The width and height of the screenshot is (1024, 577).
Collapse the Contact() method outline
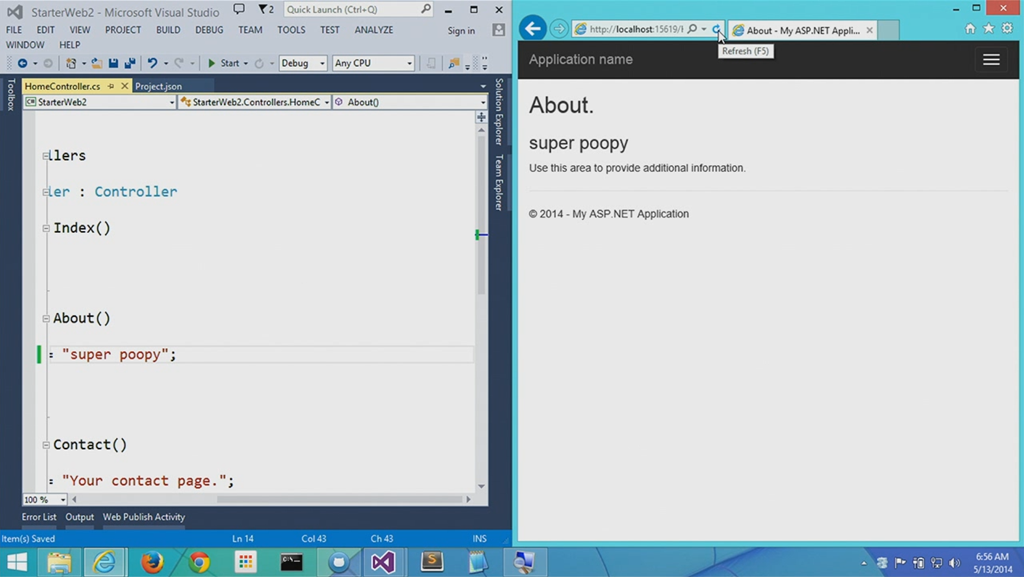point(46,445)
